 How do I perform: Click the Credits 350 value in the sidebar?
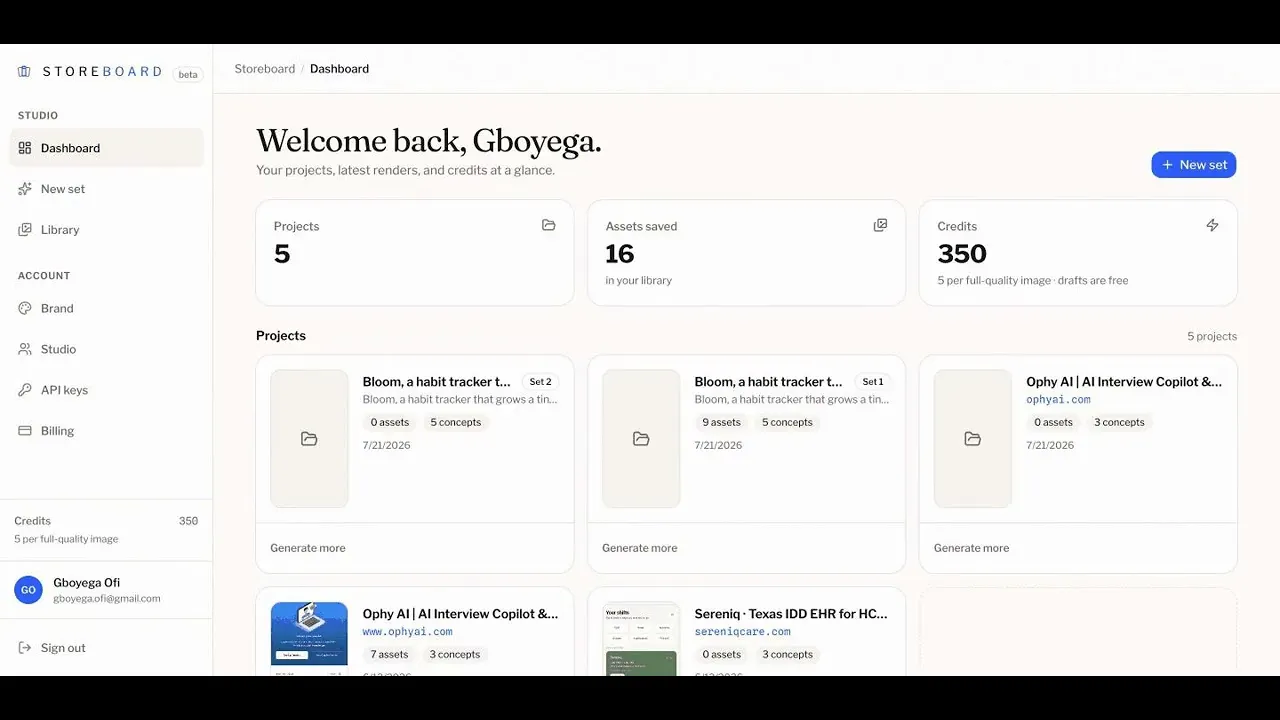[188, 521]
